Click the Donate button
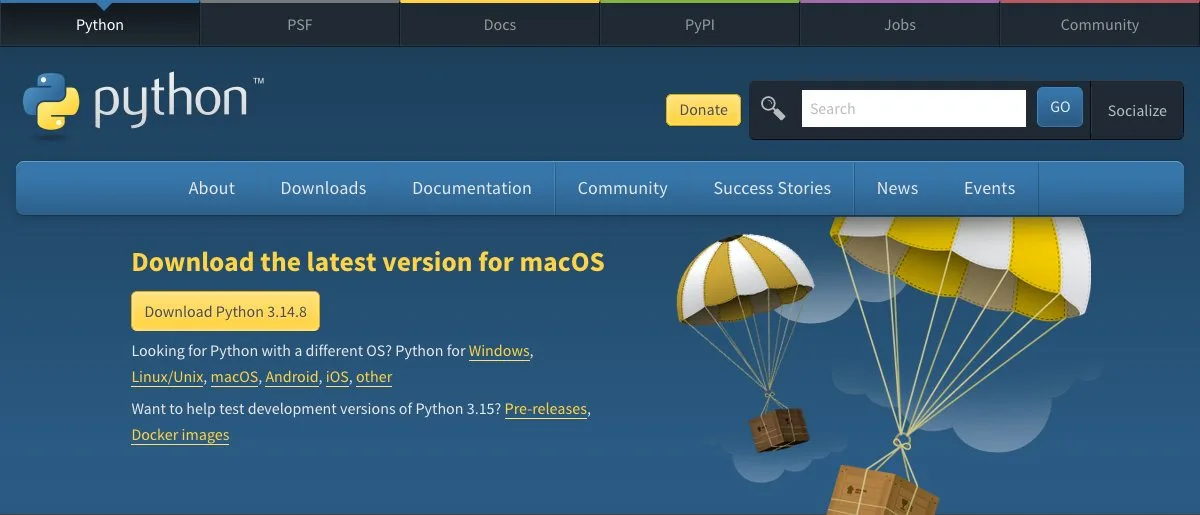The height and width of the screenshot is (515, 1200). (x=703, y=110)
